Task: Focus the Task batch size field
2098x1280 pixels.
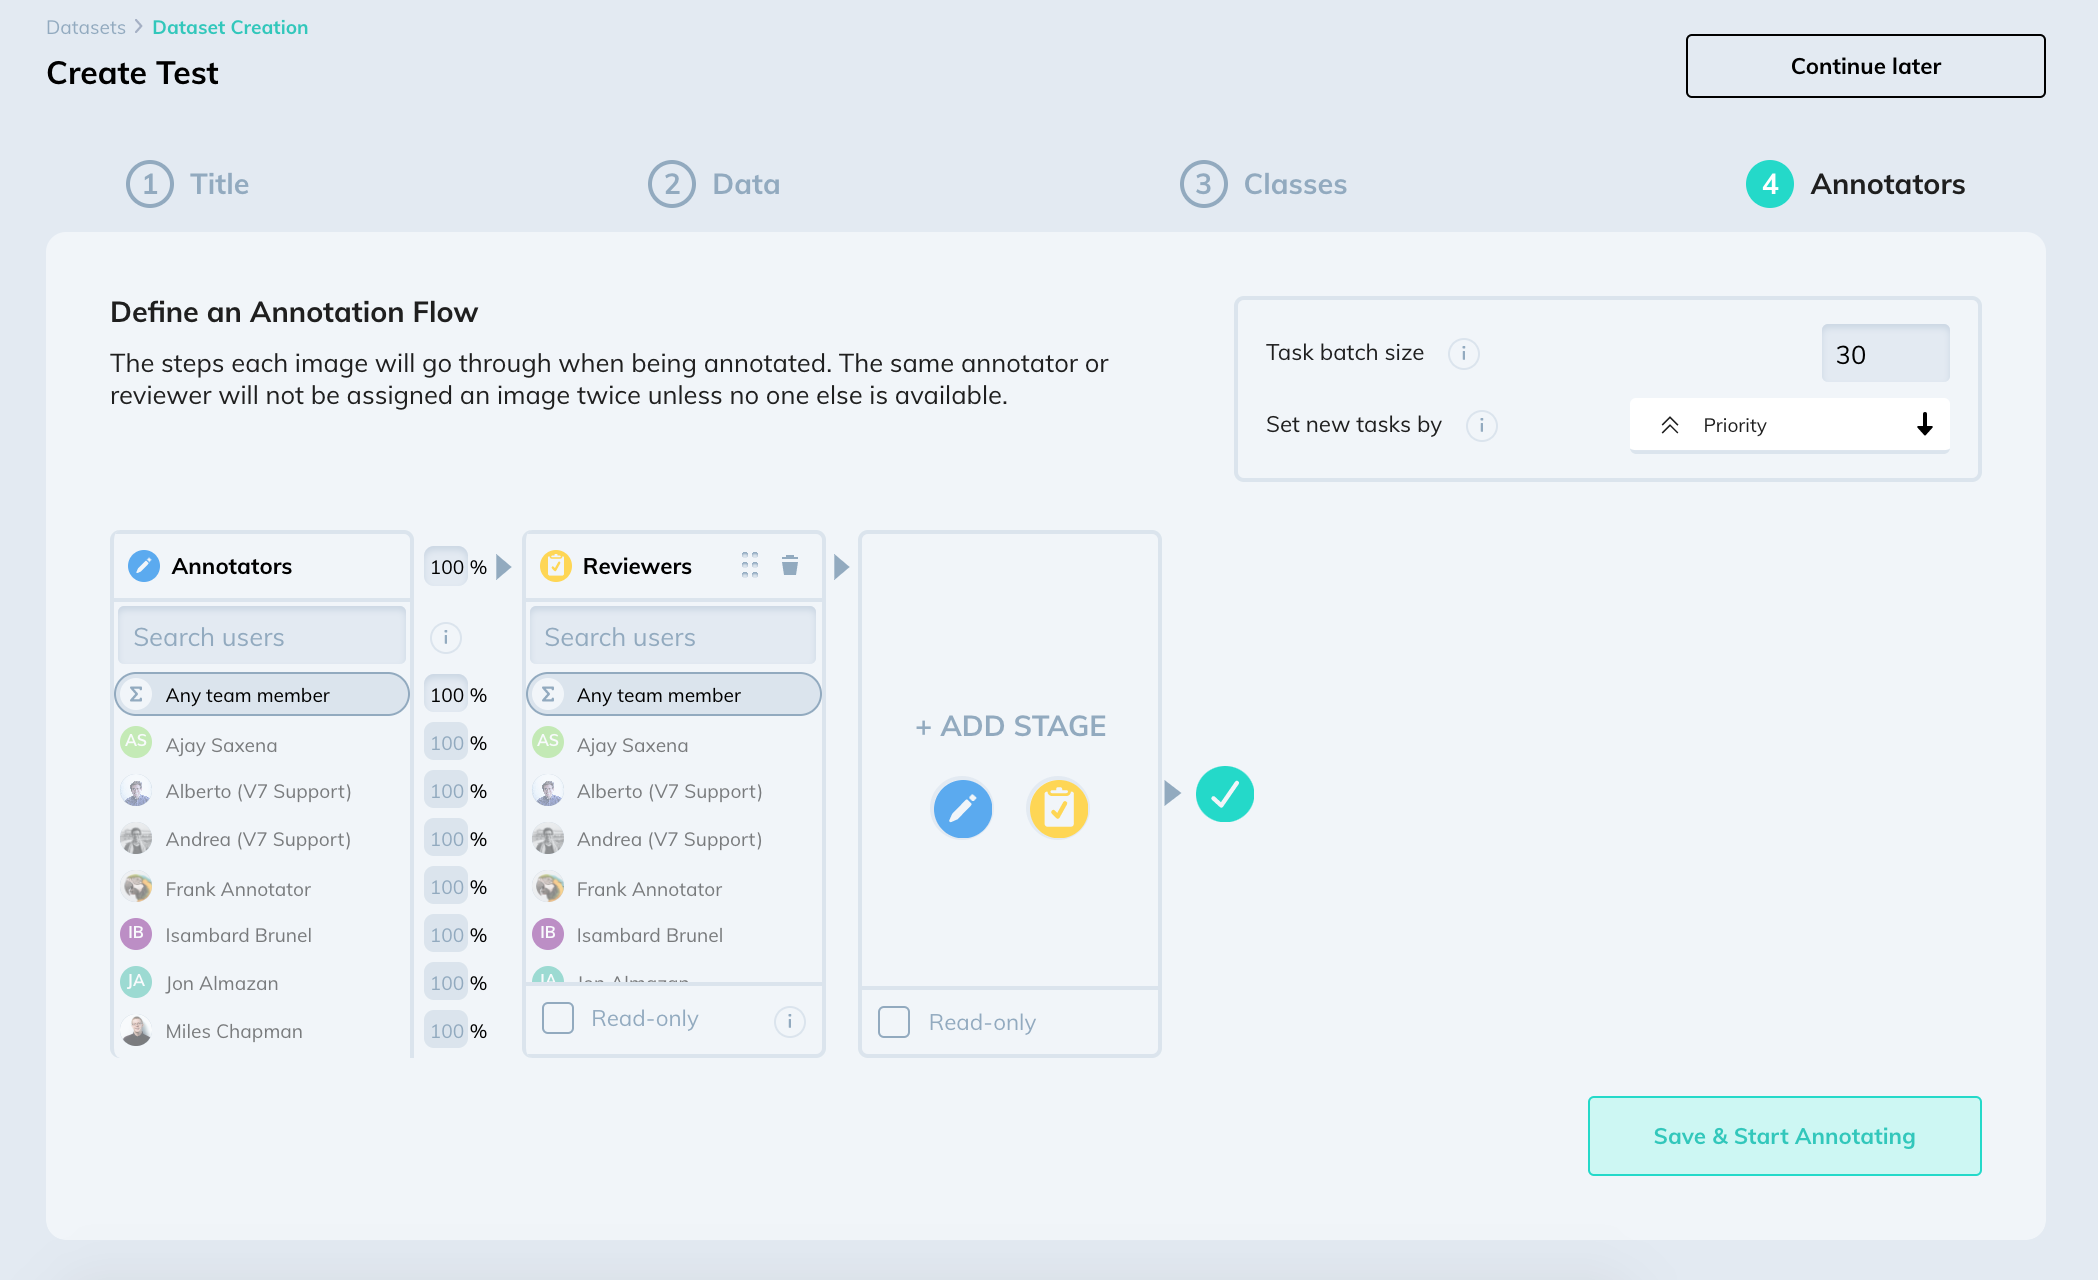Action: (1884, 354)
